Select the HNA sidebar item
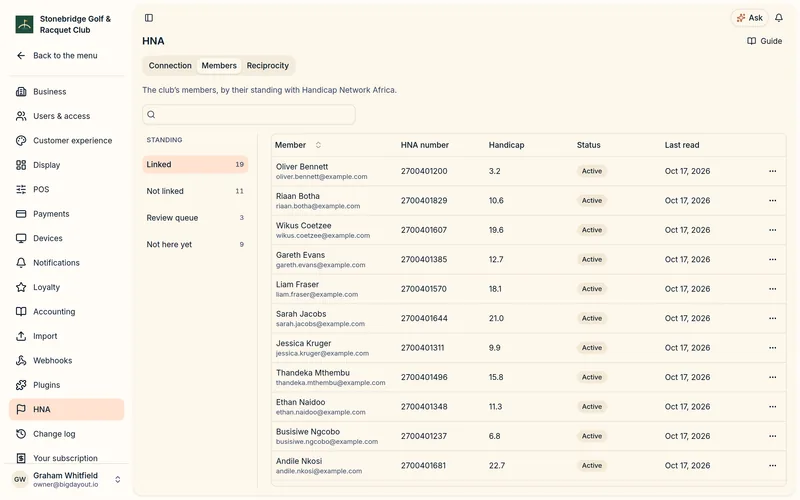 [x=66, y=410]
